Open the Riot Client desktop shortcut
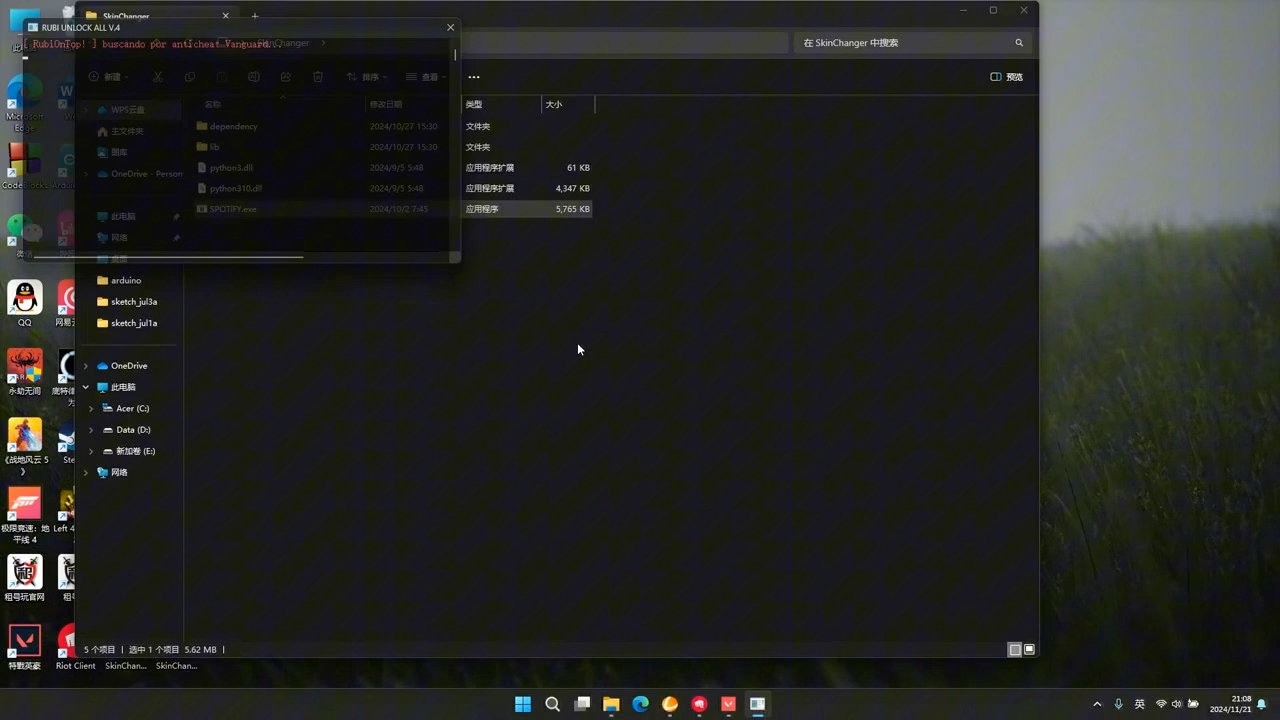The height and width of the screenshot is (720, 1280). (x=75, y=647)
